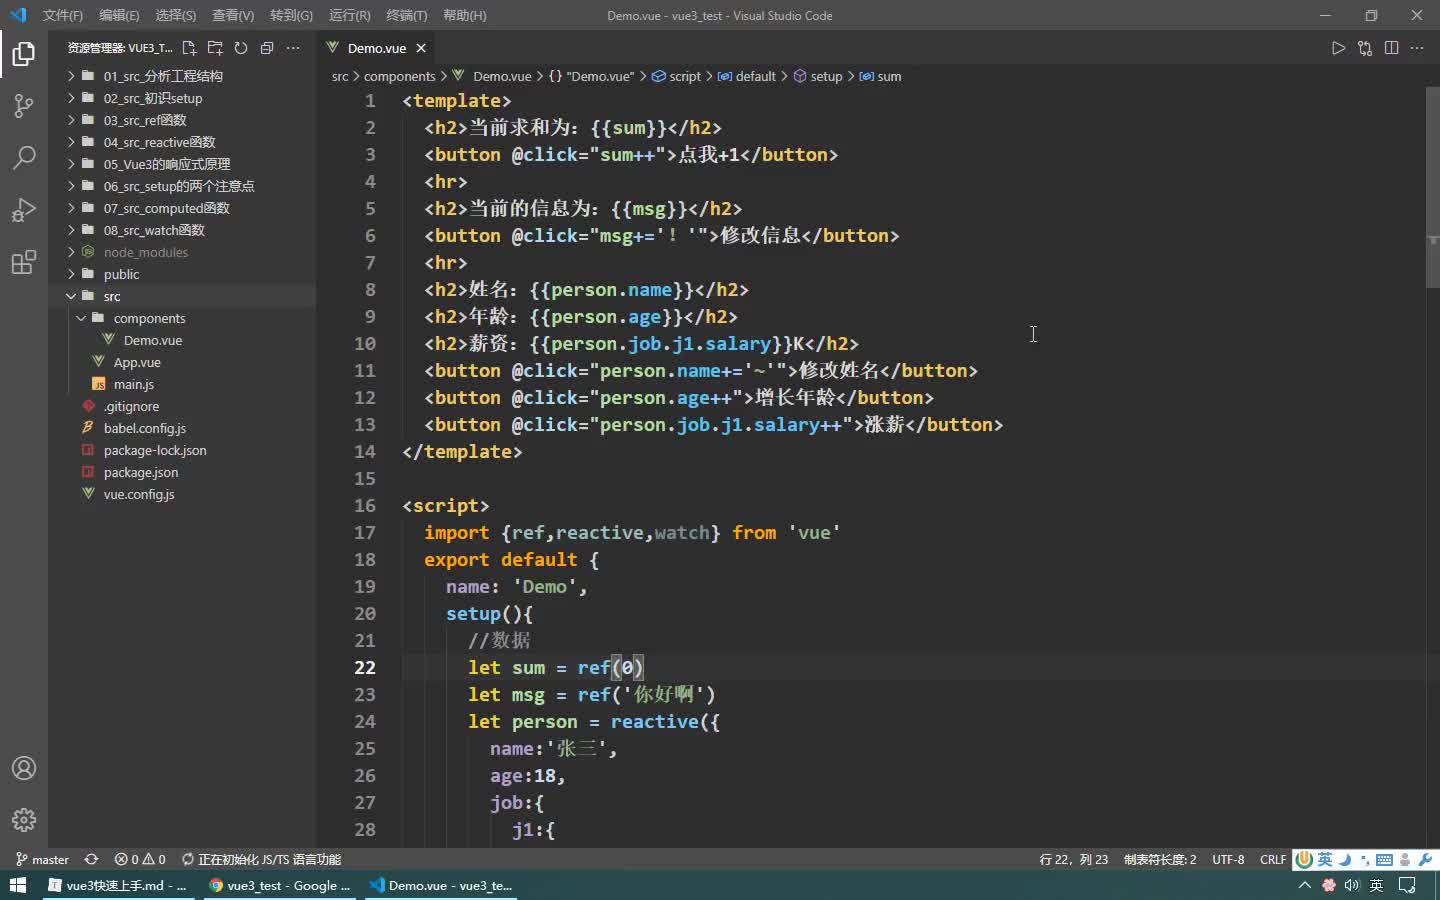Split the editor to the right
Image resolution: width=1440 pixels, height=900 pixels.
click(1391, 48)
